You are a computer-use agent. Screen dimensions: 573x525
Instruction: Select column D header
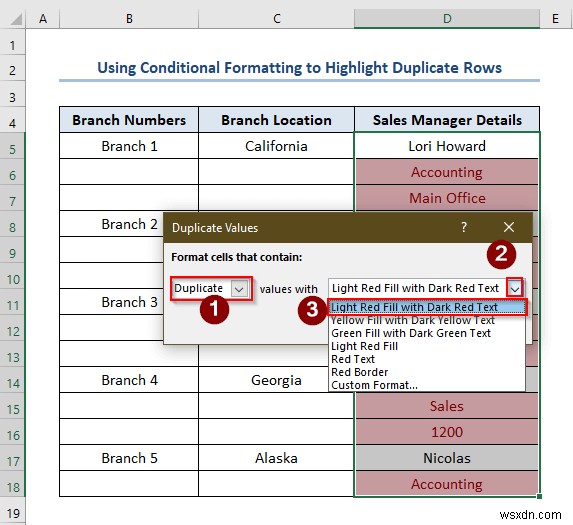(x=447, y=18)
